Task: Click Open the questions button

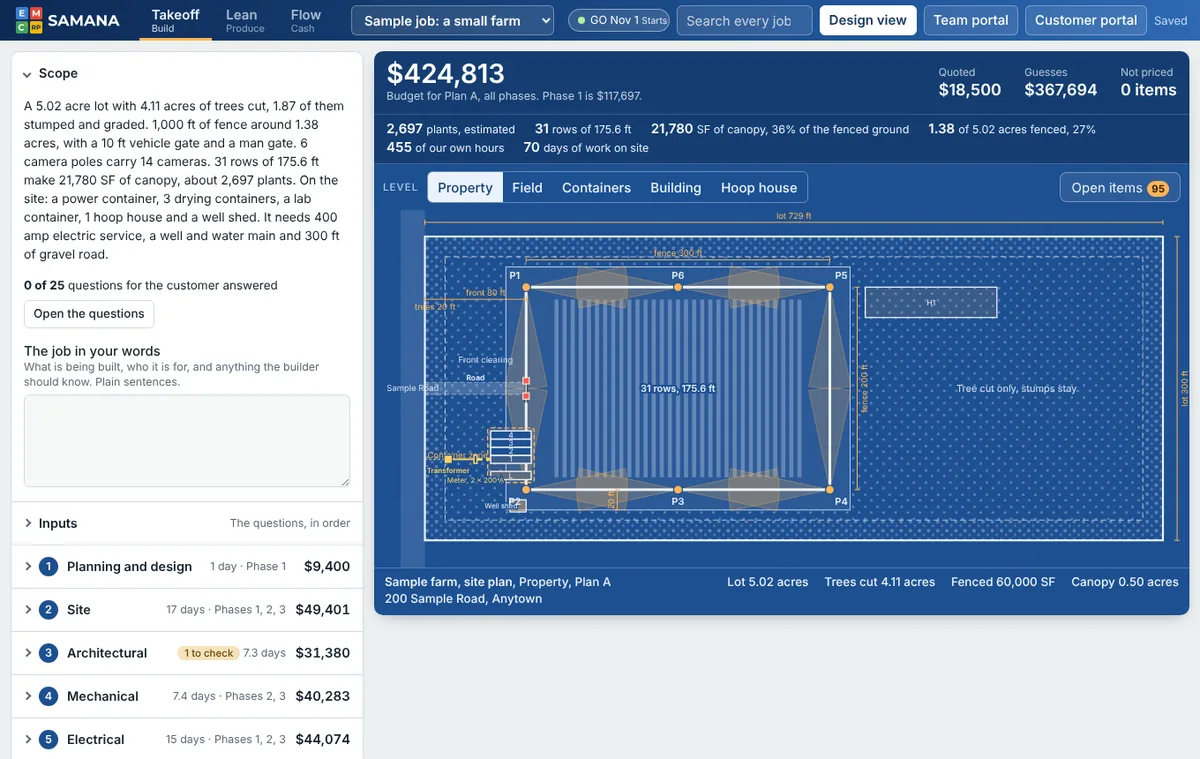Action: tap(89, 314)
